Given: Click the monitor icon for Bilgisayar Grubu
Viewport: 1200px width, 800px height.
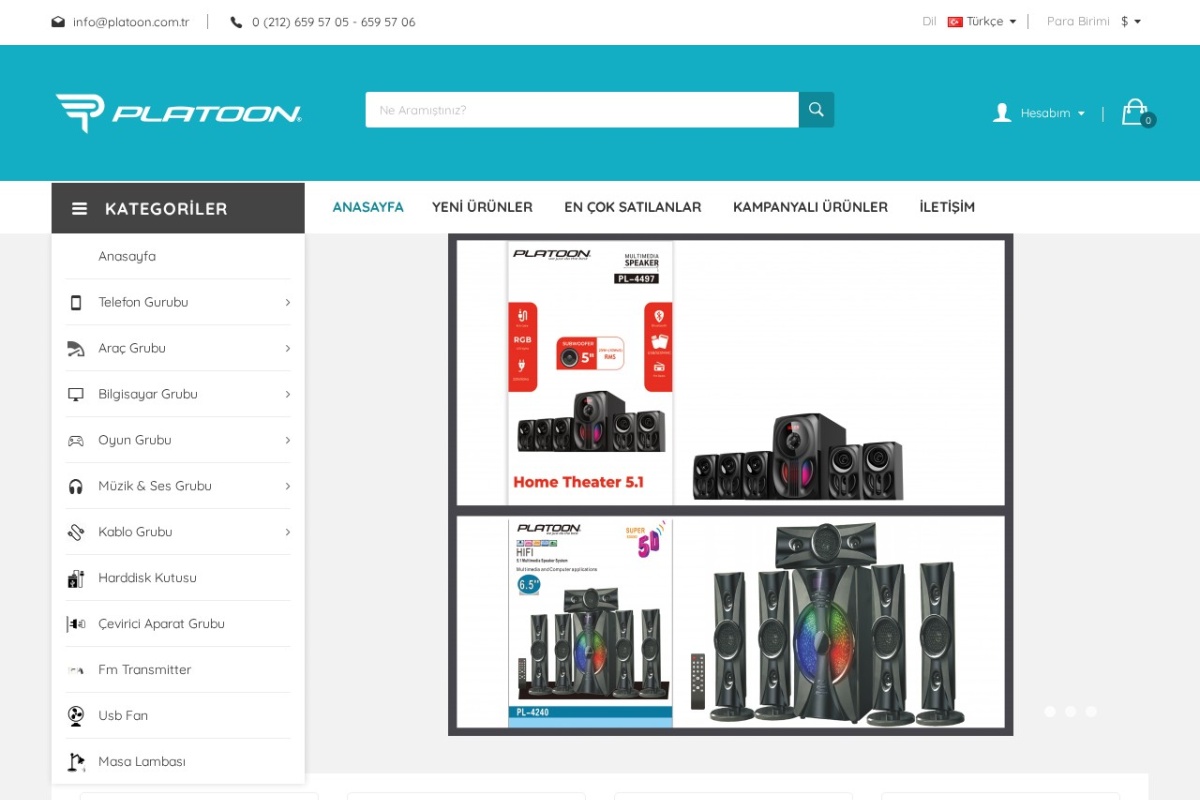Looking at the screenshot, I should tap(76, 395).
